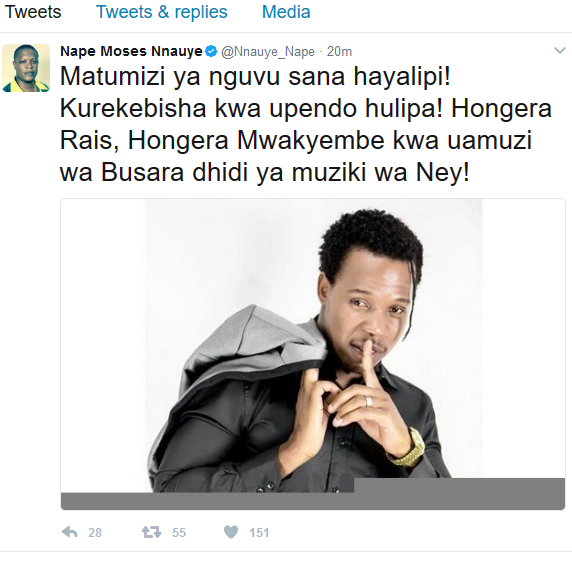Click the tweet line ending 'muziki wa Ney!'
Viewport: 572px width, 561px height.
(x=265, y=173)
